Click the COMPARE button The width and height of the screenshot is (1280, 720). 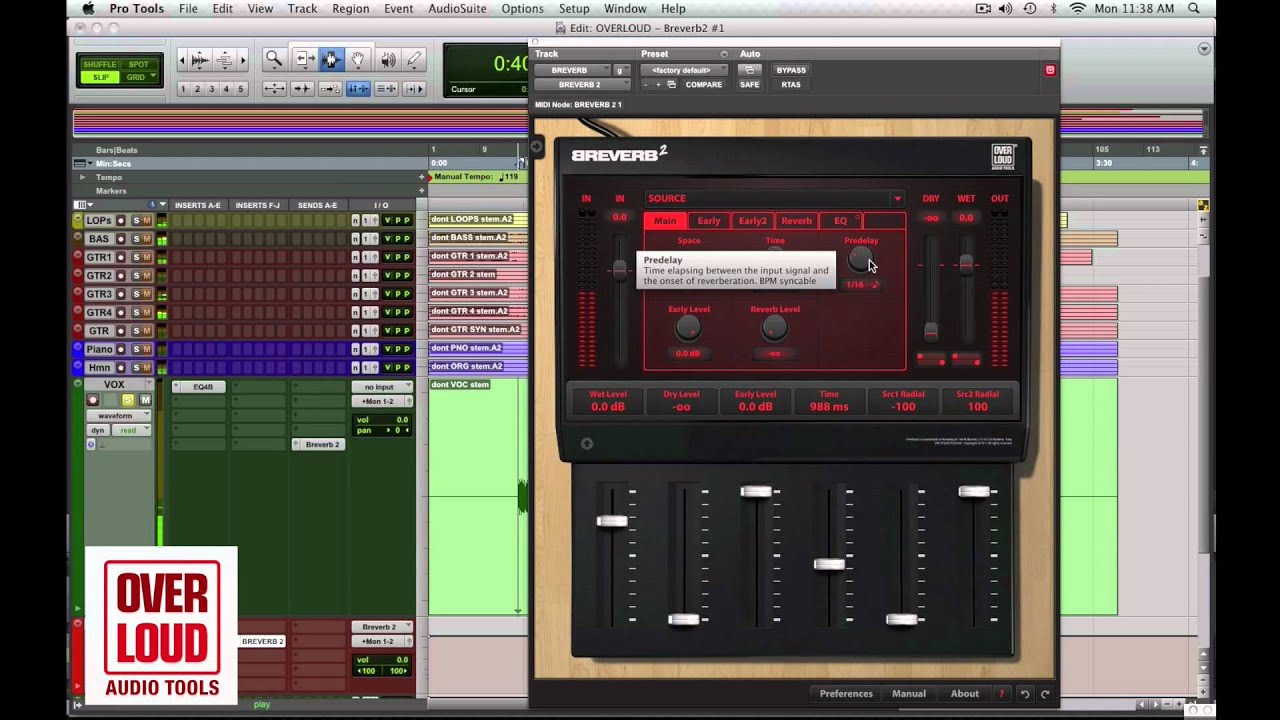pos(703,84)
